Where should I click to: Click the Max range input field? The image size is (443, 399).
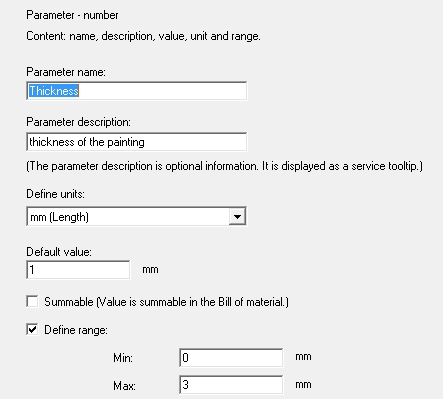[x=231, y=385]
